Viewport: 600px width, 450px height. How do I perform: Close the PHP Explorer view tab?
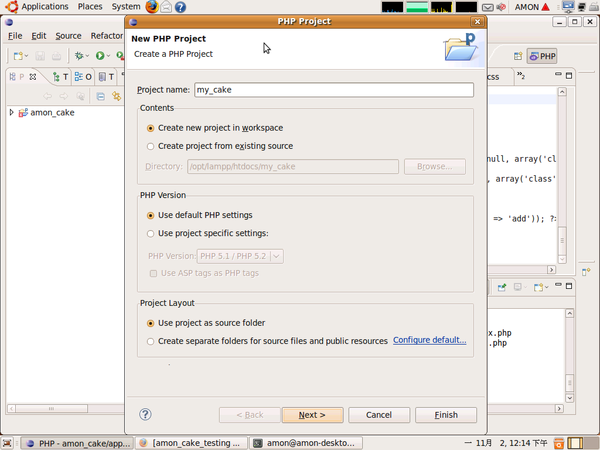click(x=33, y=77)
